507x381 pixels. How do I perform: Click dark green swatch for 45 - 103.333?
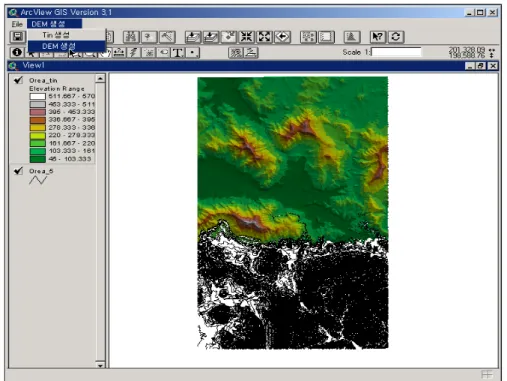[x=37, y=159]
